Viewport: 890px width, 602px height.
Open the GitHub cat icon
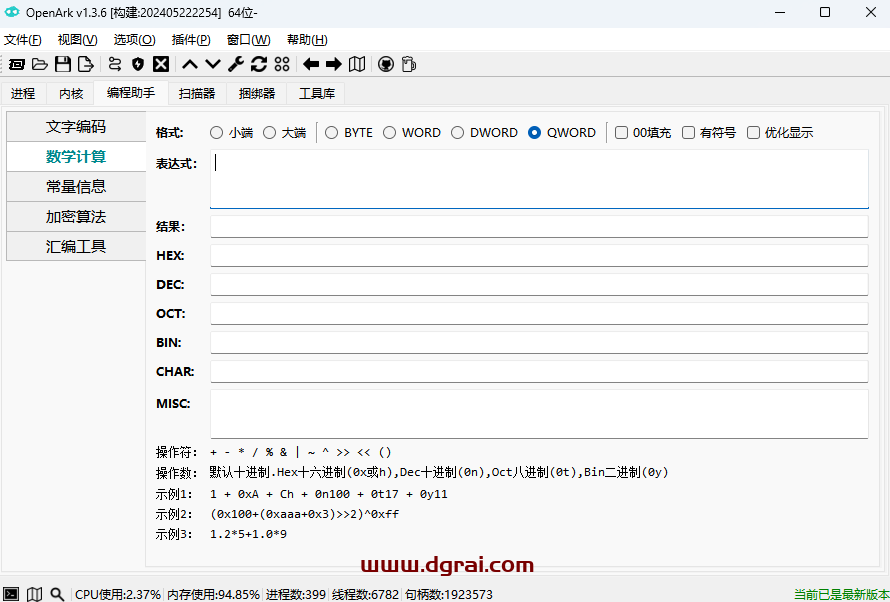click(386, 64)
